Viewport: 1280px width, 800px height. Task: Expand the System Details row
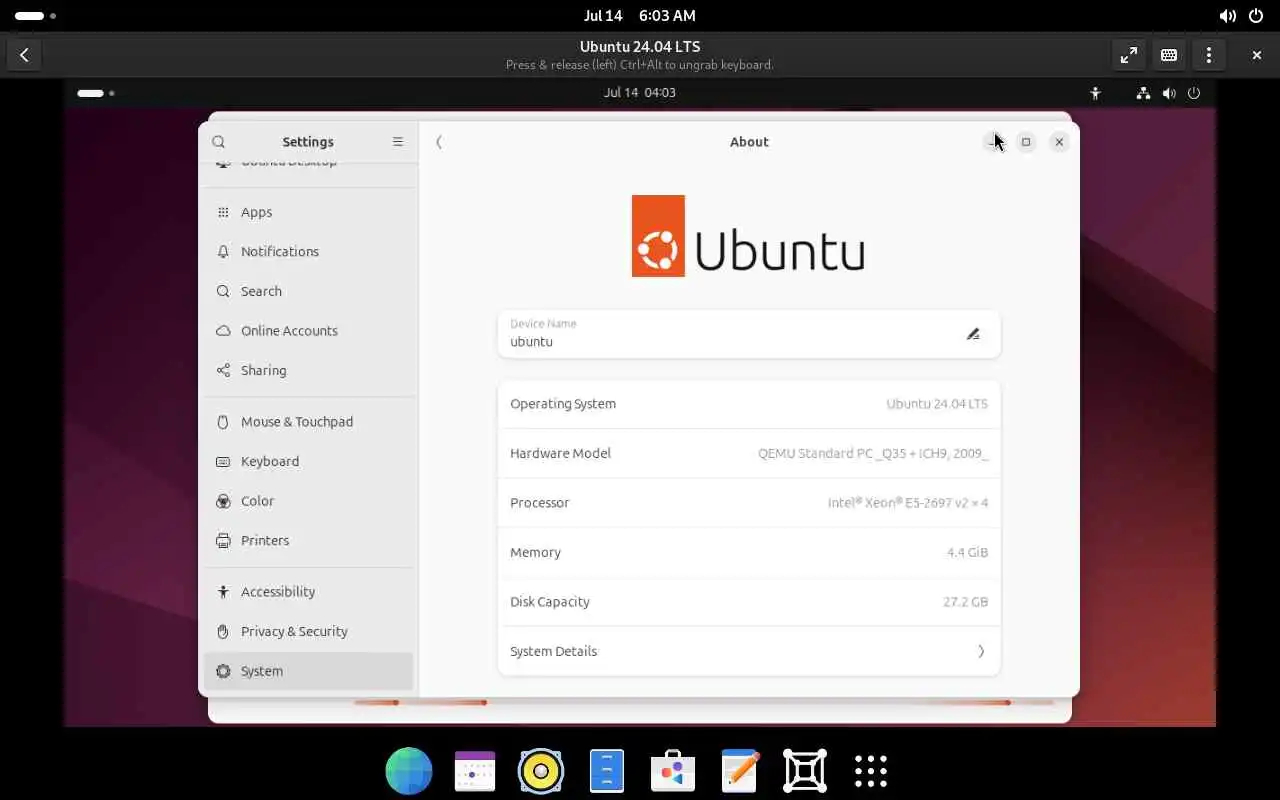(x=749, y=651)
